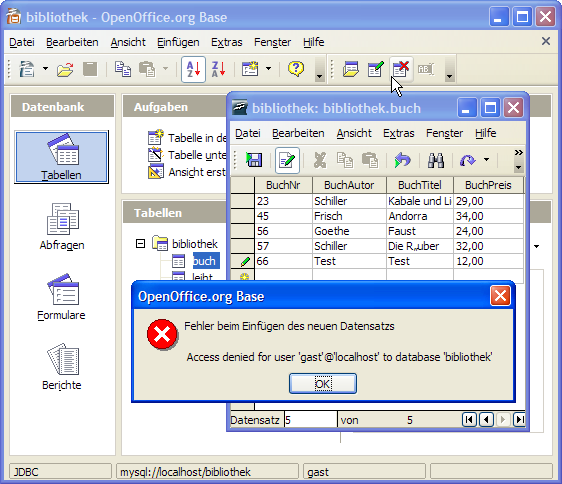Open preview dropdown arrow at right of Tabellen panel

click(537, 246)
